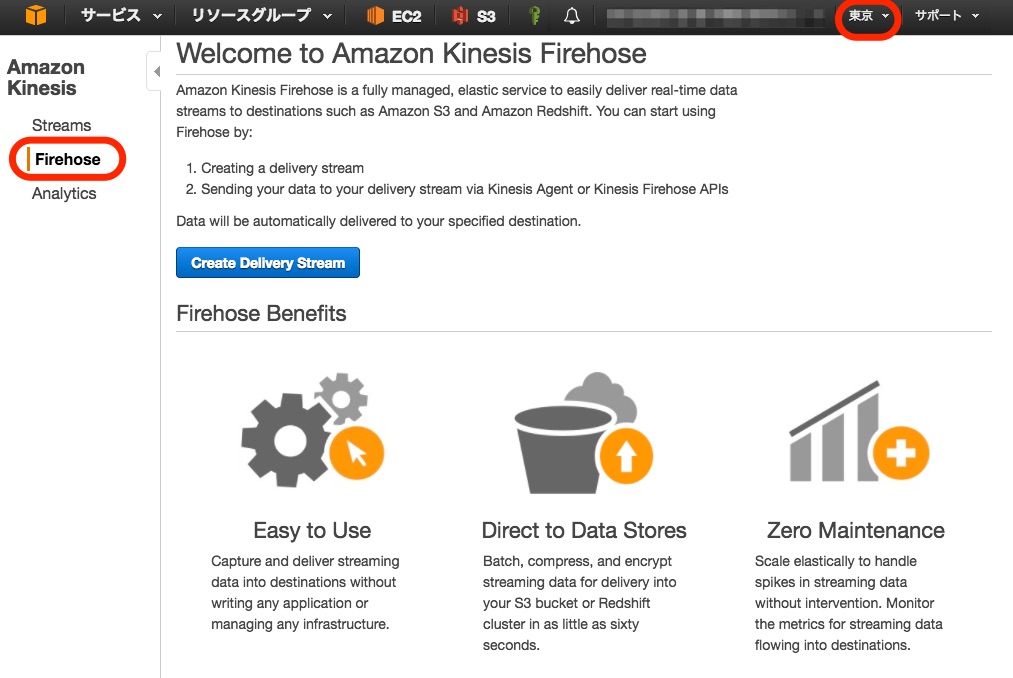Click the Create Delivery Stream button

click(267, 262)
